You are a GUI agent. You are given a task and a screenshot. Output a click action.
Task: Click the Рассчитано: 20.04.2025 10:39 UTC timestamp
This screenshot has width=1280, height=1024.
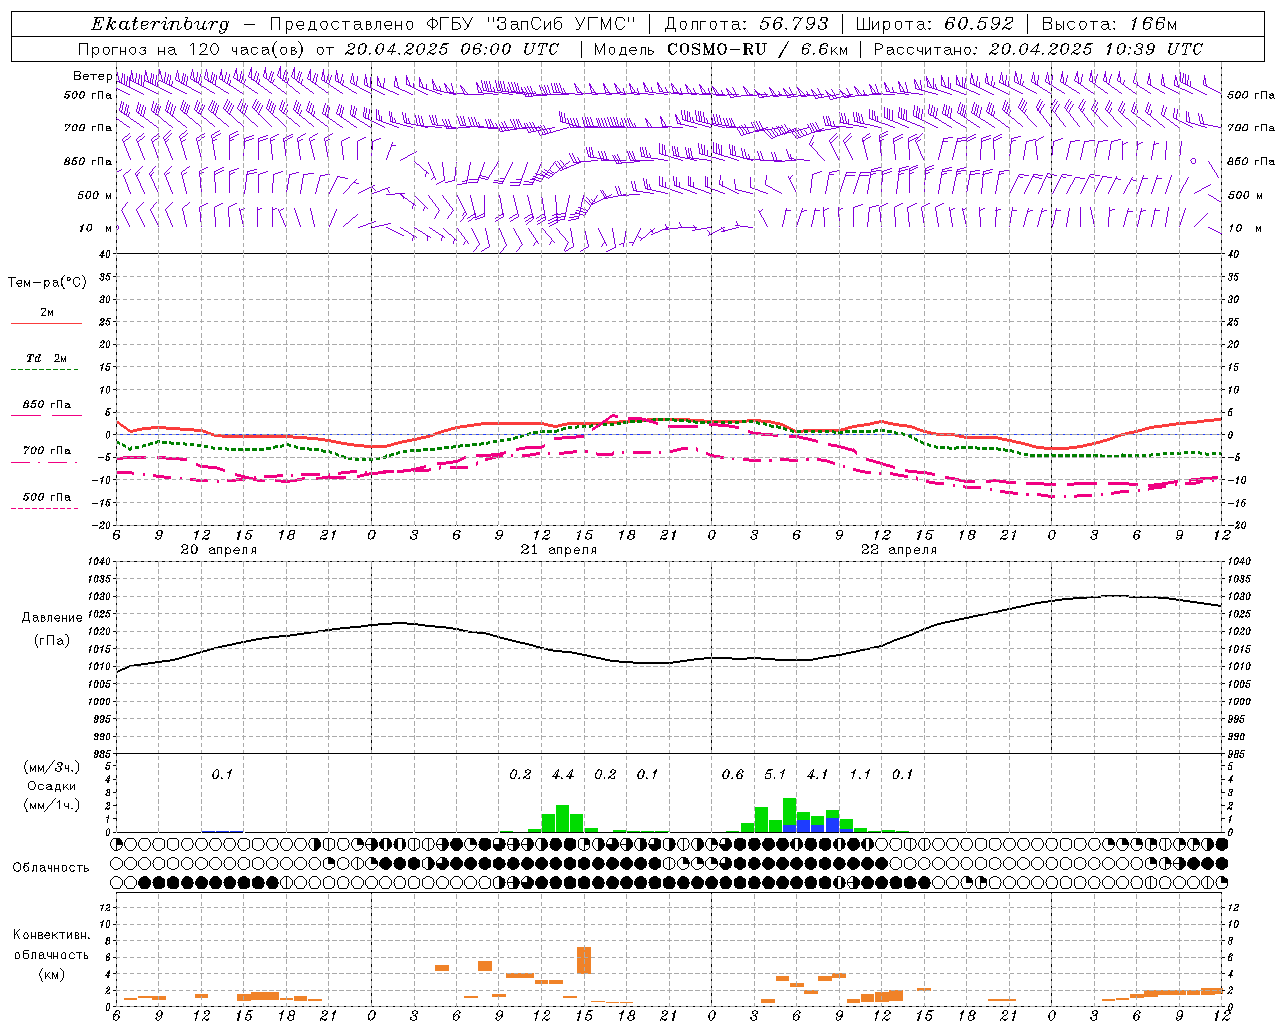click(1038, 49)
